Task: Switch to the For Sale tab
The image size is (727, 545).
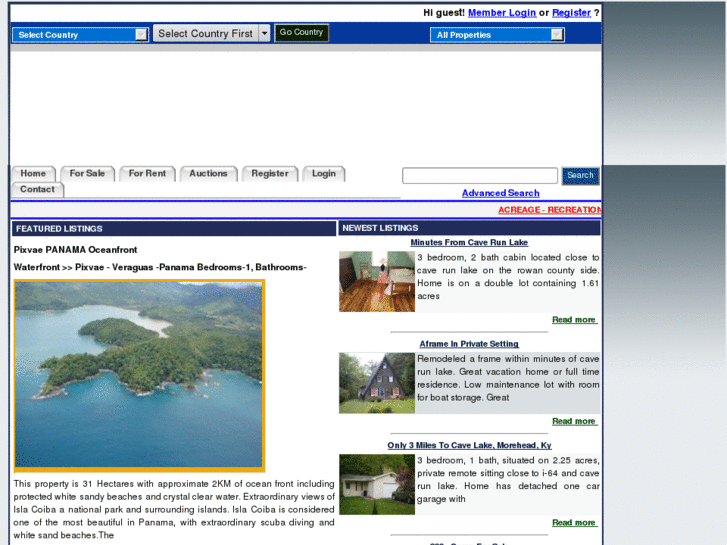Action: point(87,173)
